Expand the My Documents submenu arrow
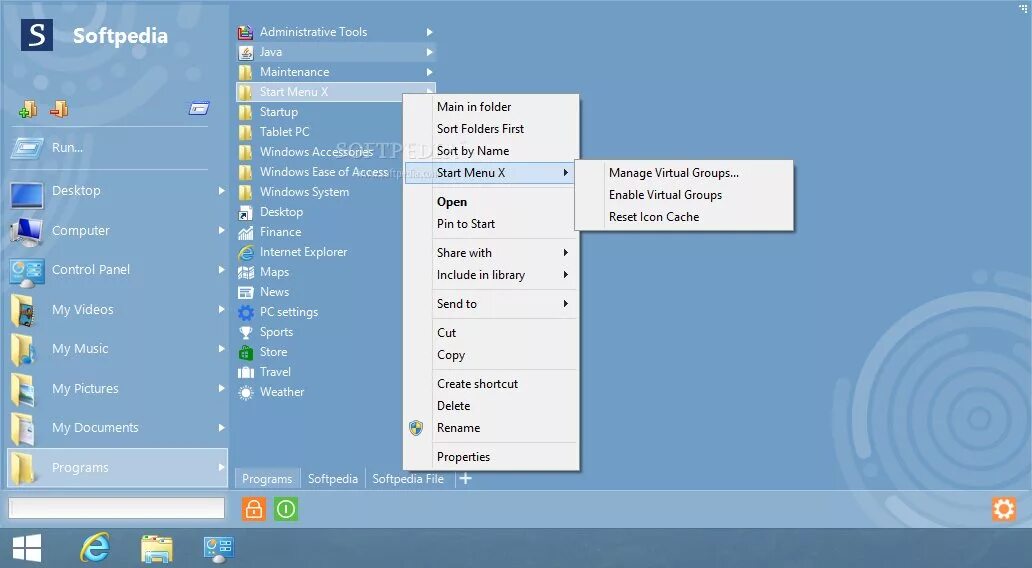Image resolution: width=1032 pixels, height=568 pixels. (222, 428)
